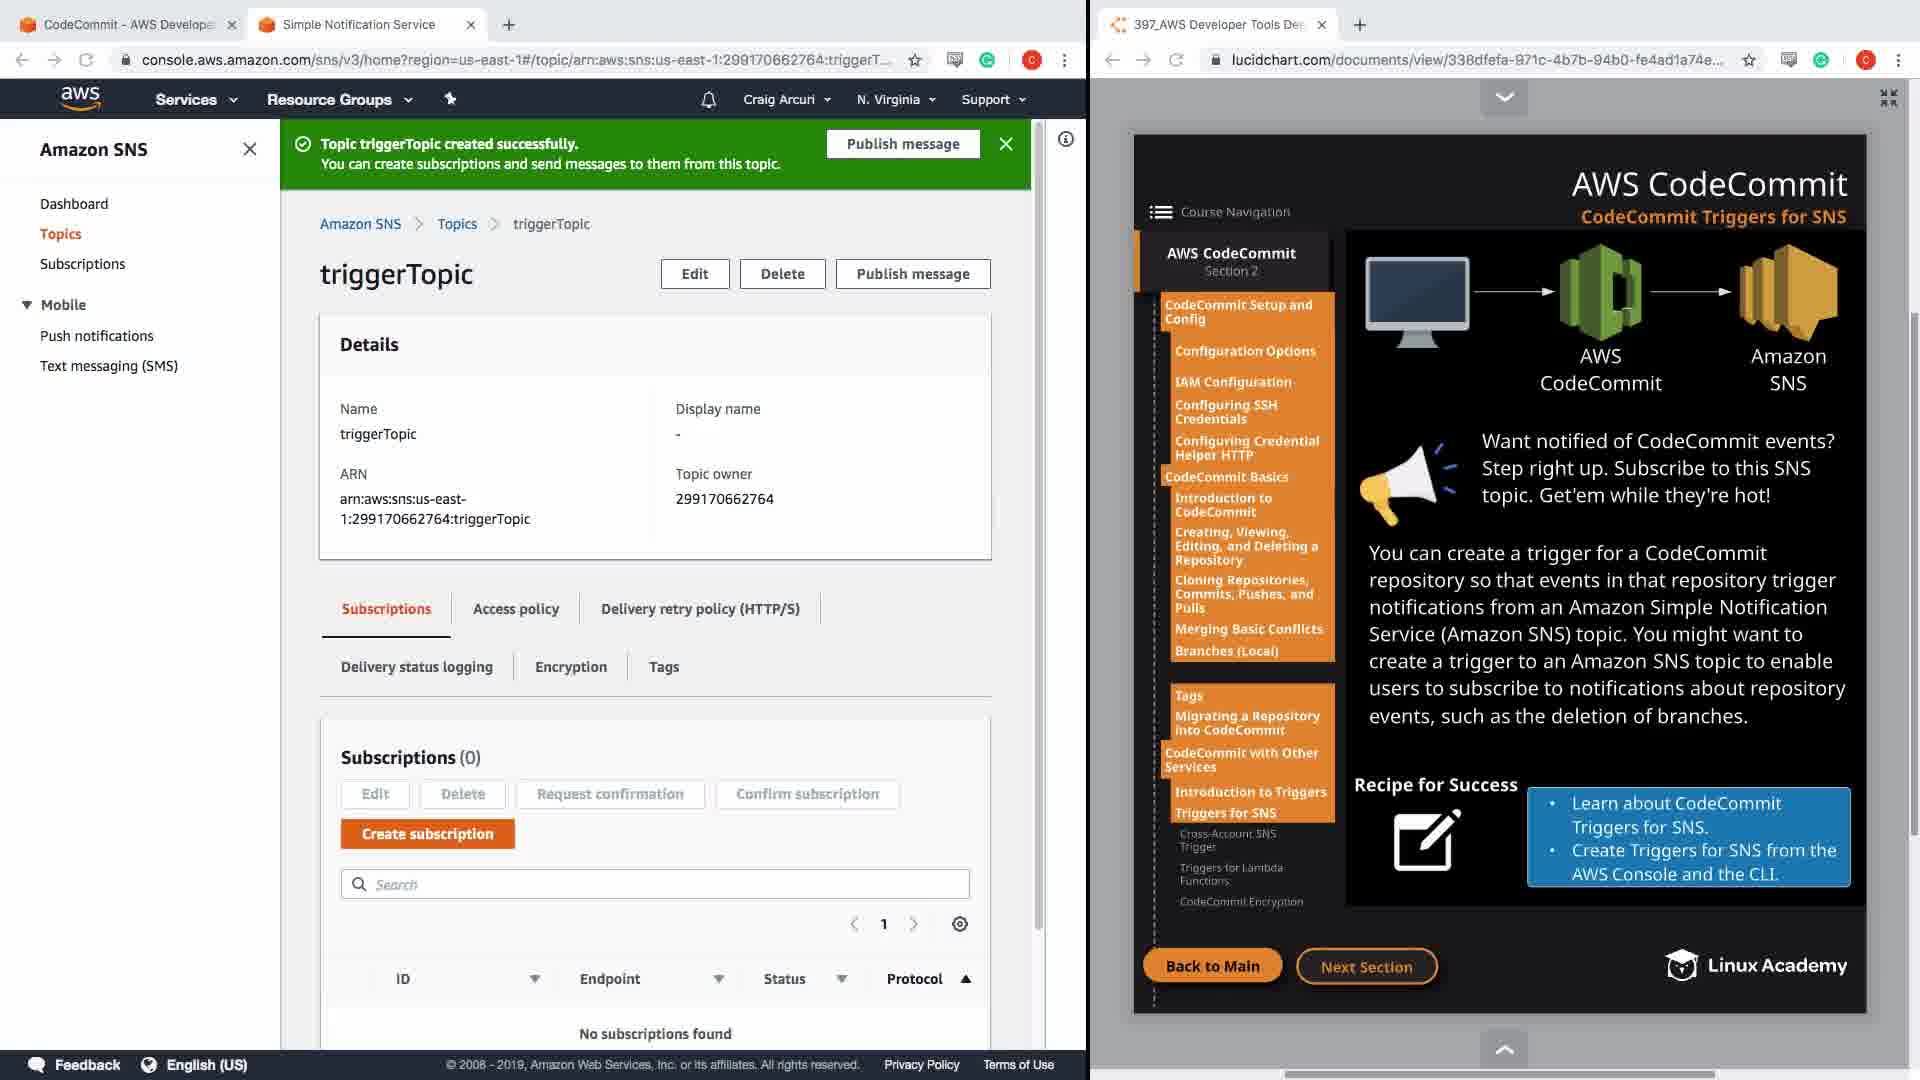Collapse the Mobile section in sidebar
This screenshot has width=1920, height=1080.
point(27,305)
